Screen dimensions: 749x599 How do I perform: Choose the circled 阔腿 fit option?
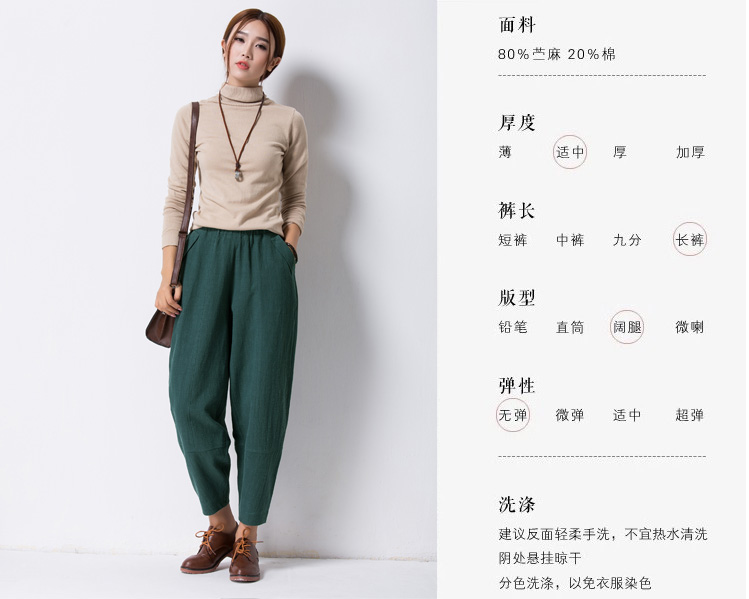tap(627, 327)
